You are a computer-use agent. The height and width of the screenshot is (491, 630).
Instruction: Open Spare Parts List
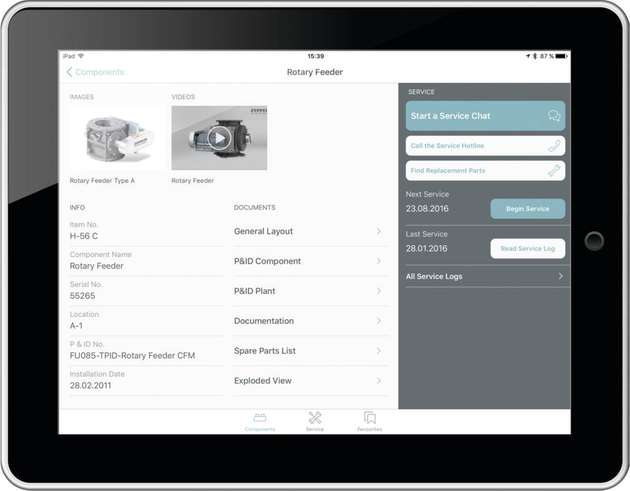point(310,351)
